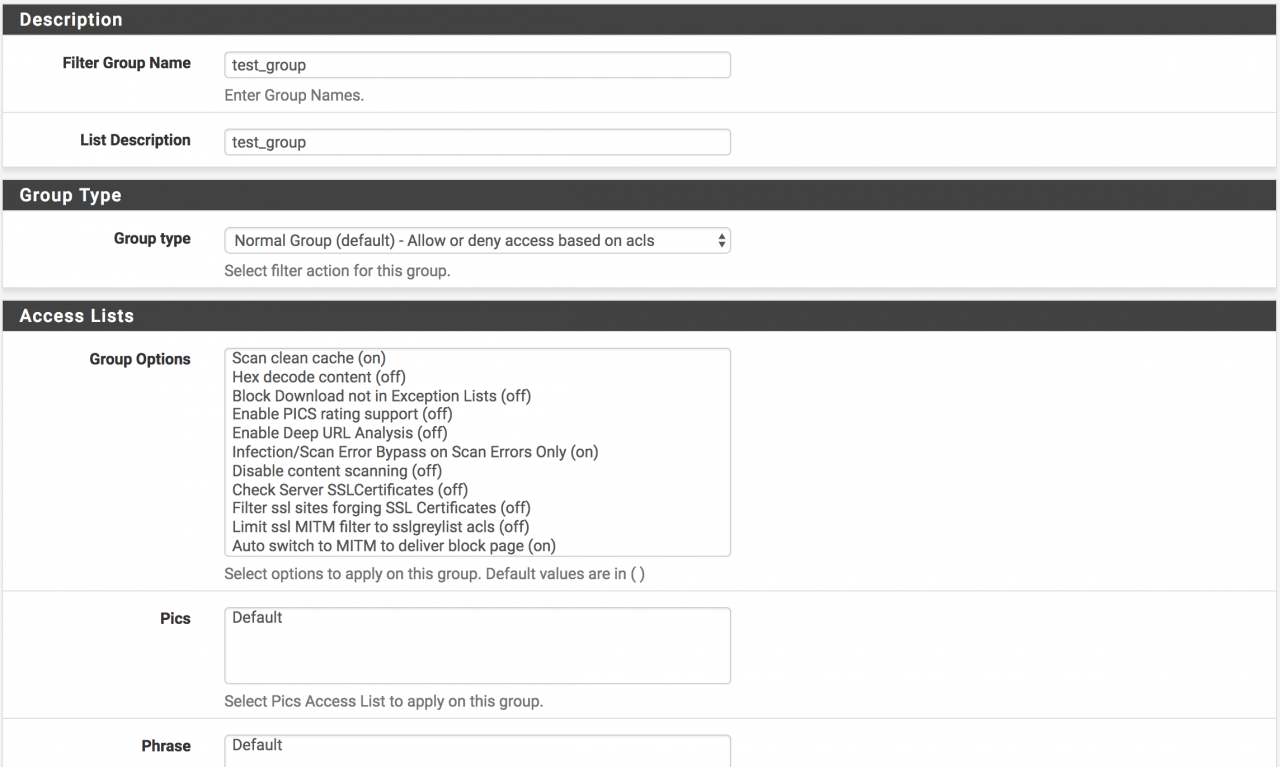Choose 'Limit ssl MITM filter to sslgreylist acls'

380,527
